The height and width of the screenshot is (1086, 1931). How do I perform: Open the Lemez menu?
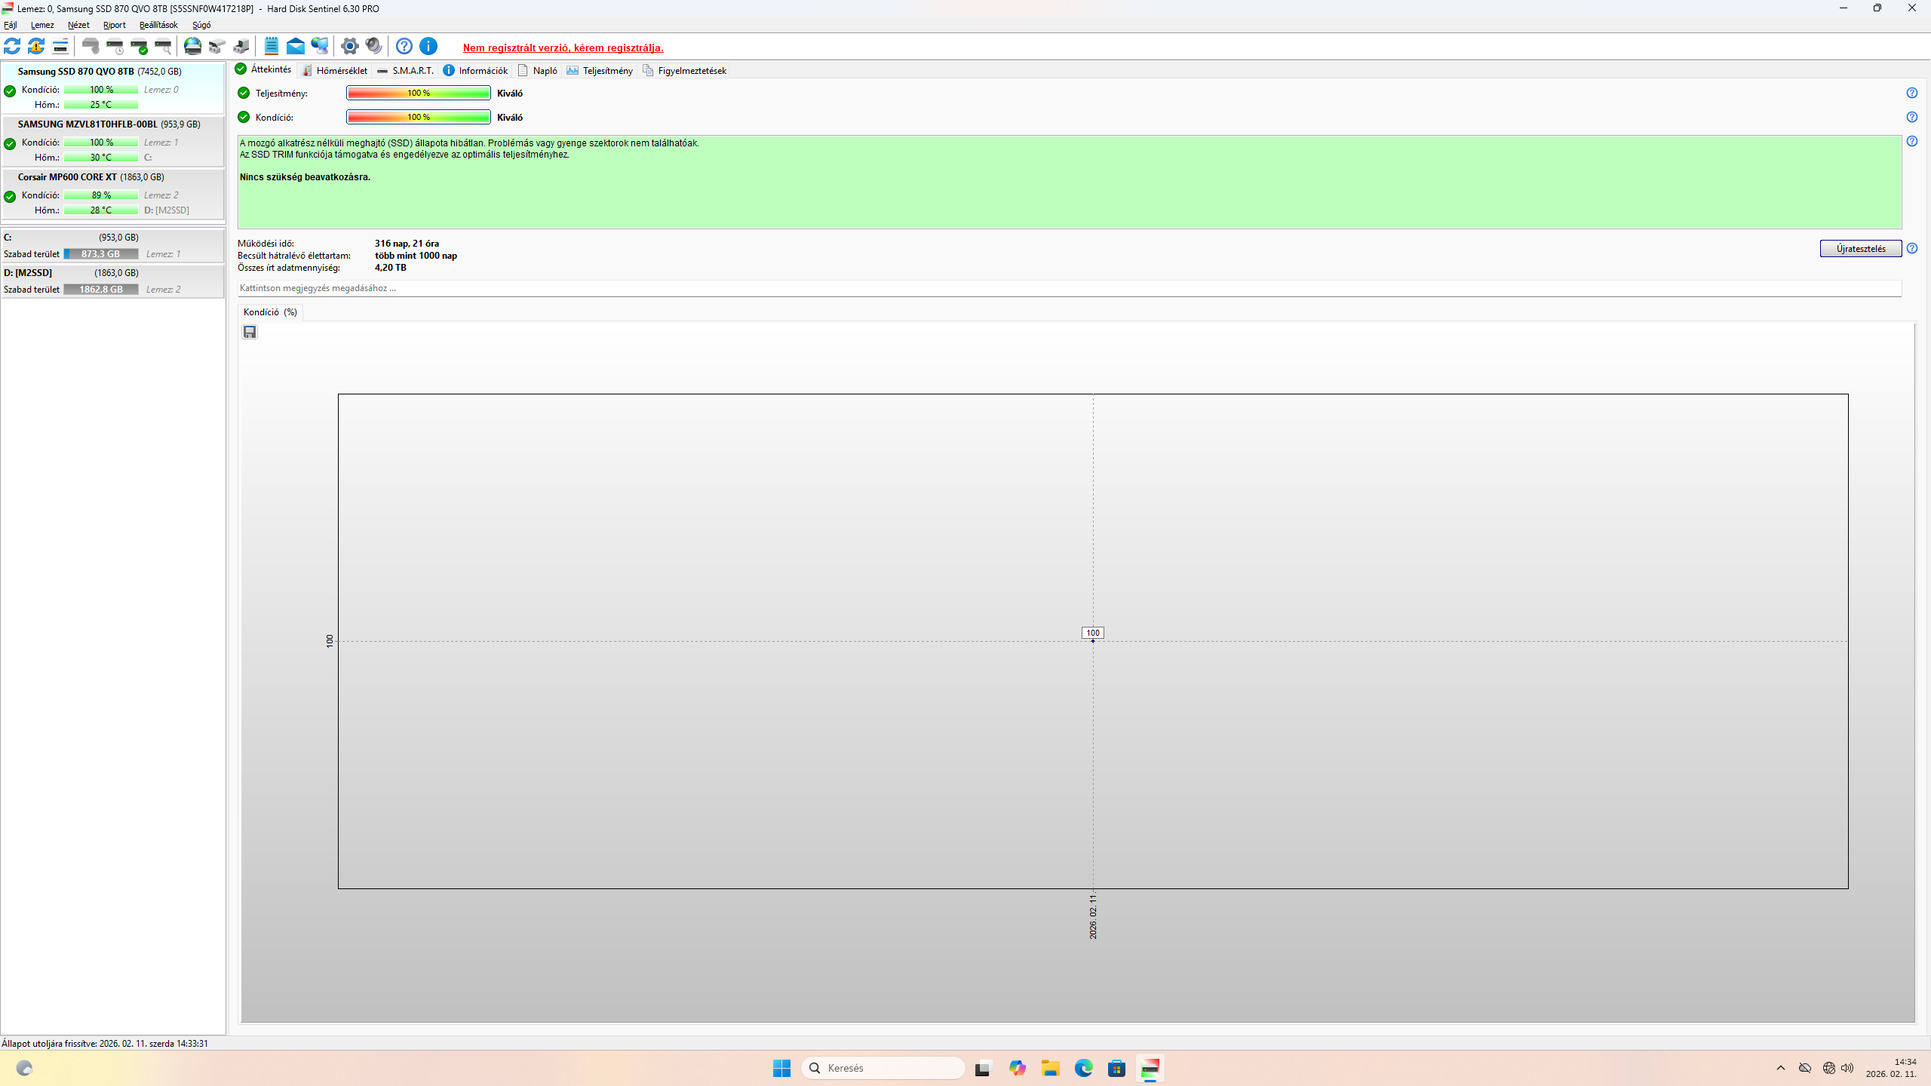[42, 25]
